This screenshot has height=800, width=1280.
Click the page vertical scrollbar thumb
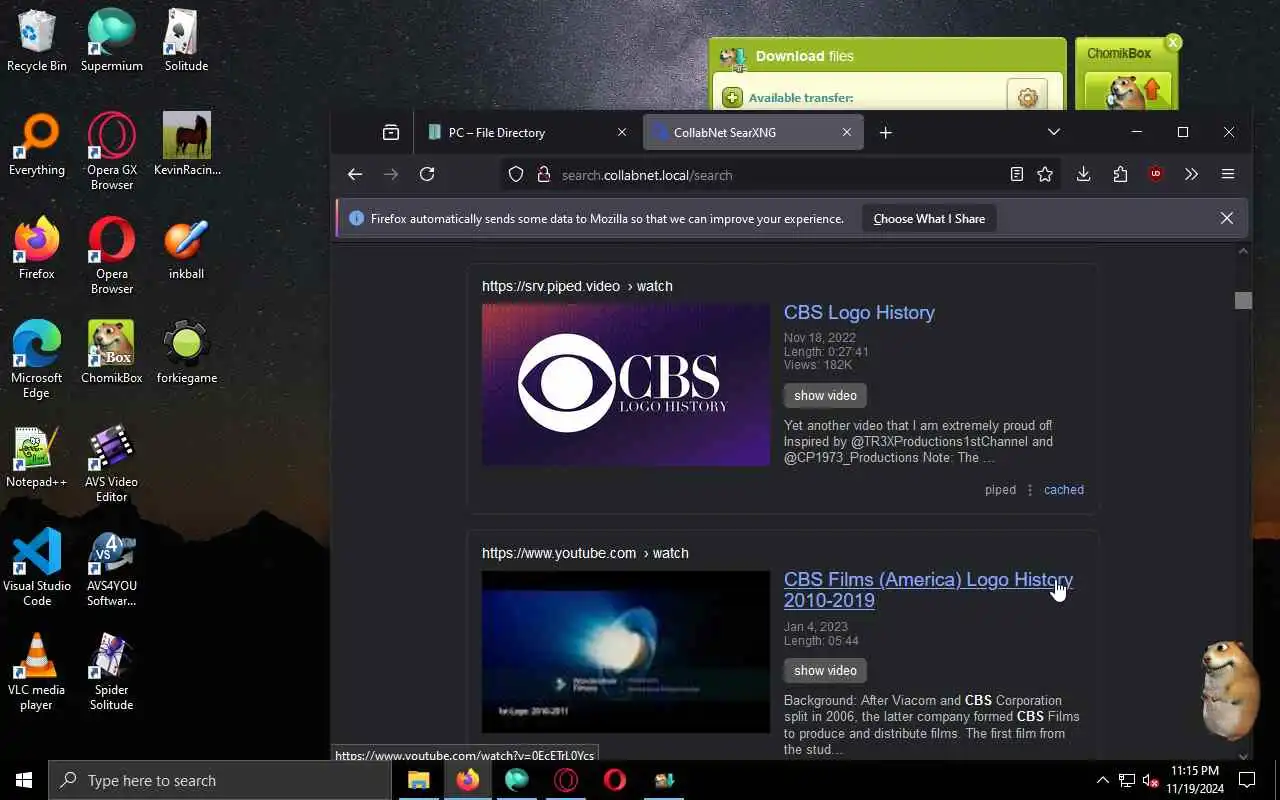1243,300
